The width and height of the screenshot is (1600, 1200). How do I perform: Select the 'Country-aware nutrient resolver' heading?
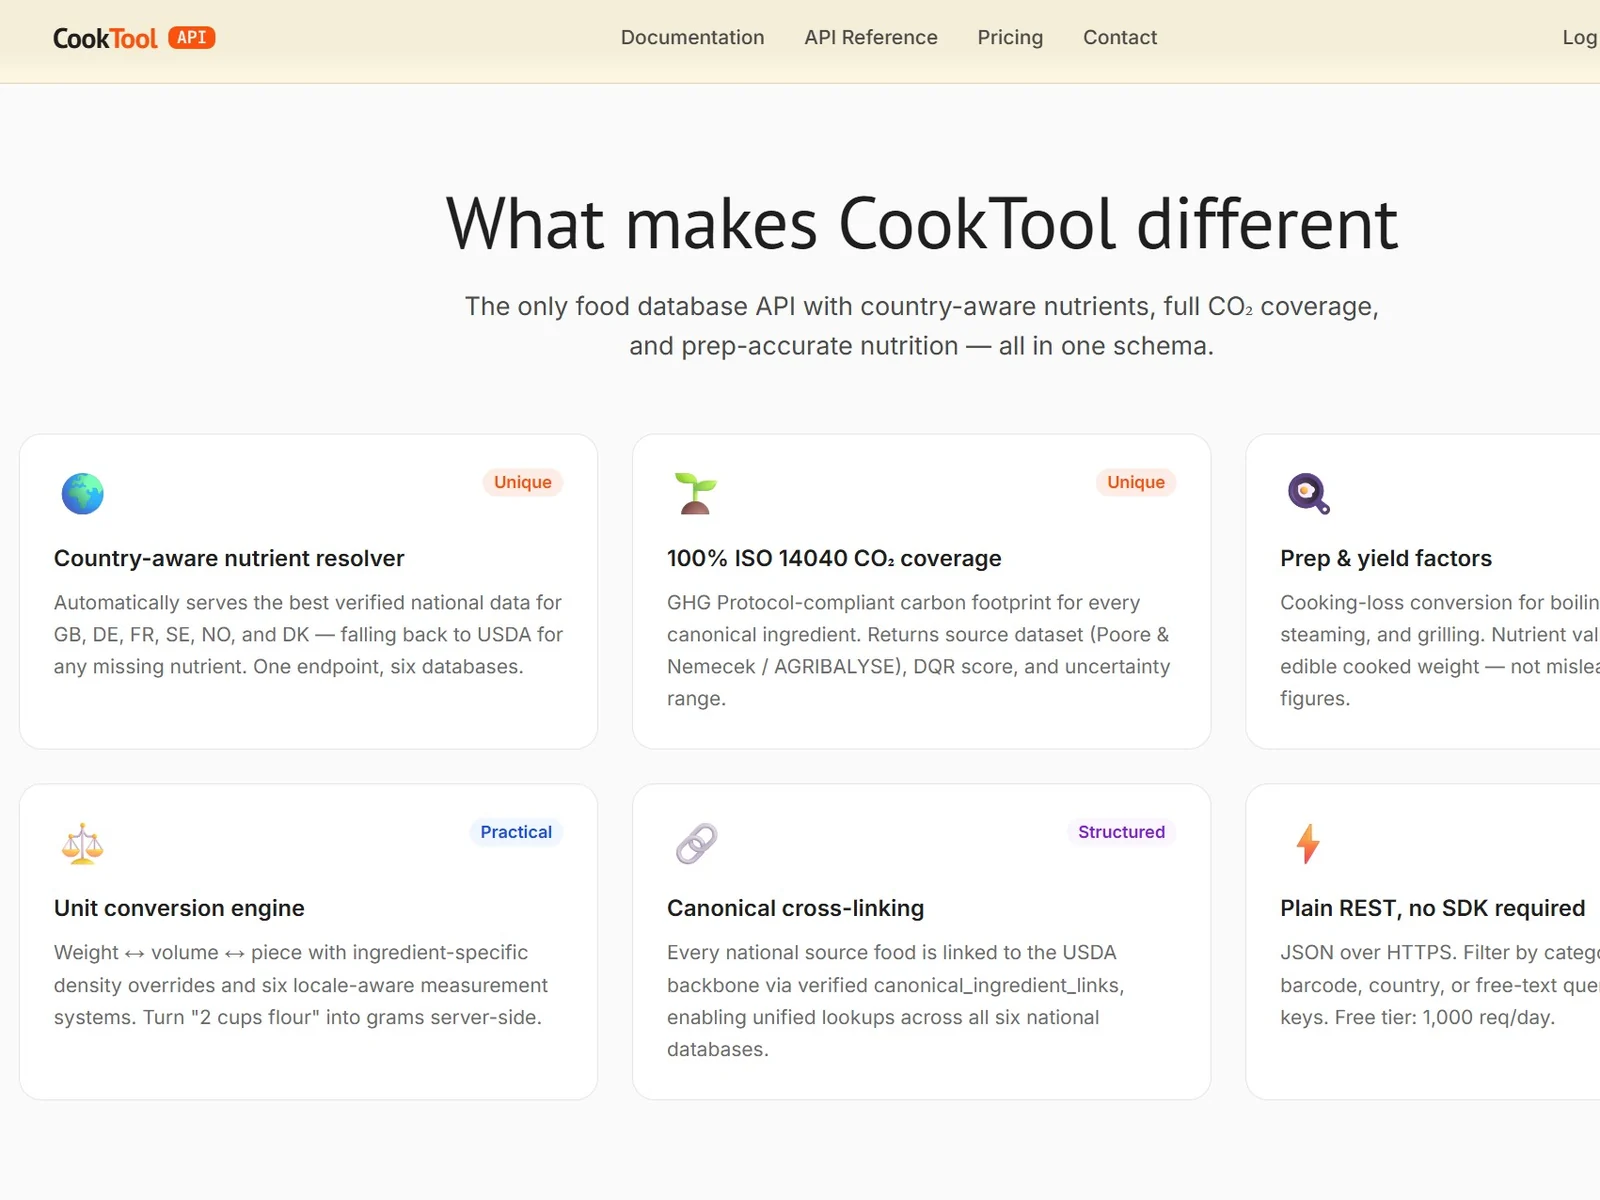[229, 558]
